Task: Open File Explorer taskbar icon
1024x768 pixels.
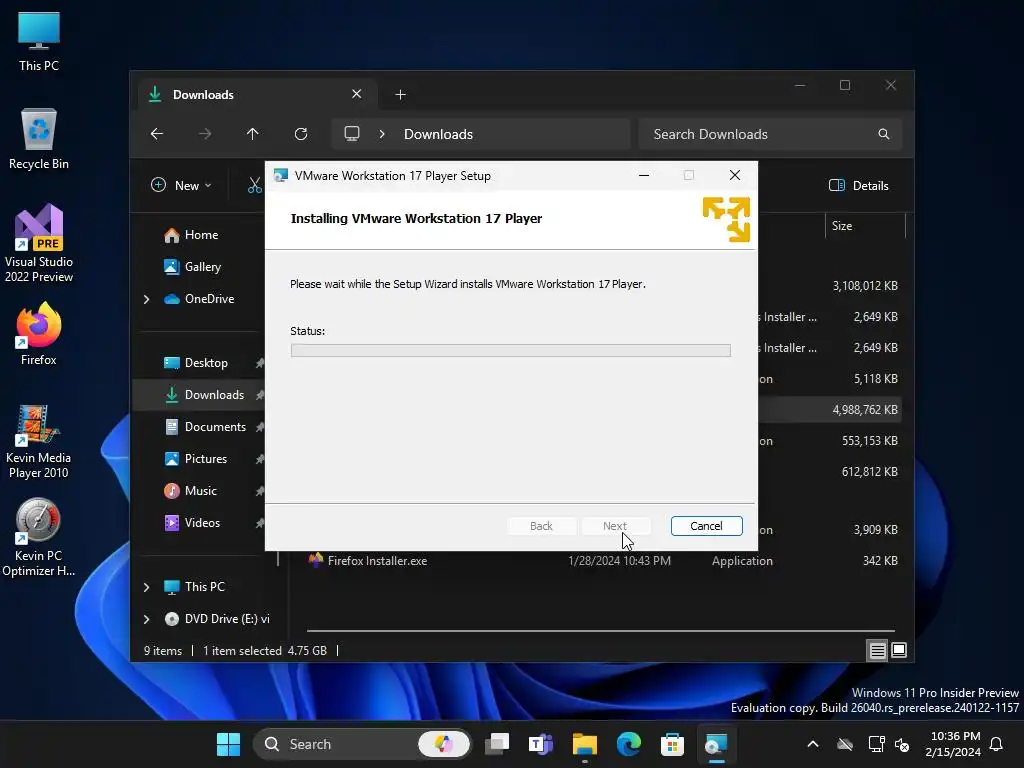Action: [x=584, y=744]
